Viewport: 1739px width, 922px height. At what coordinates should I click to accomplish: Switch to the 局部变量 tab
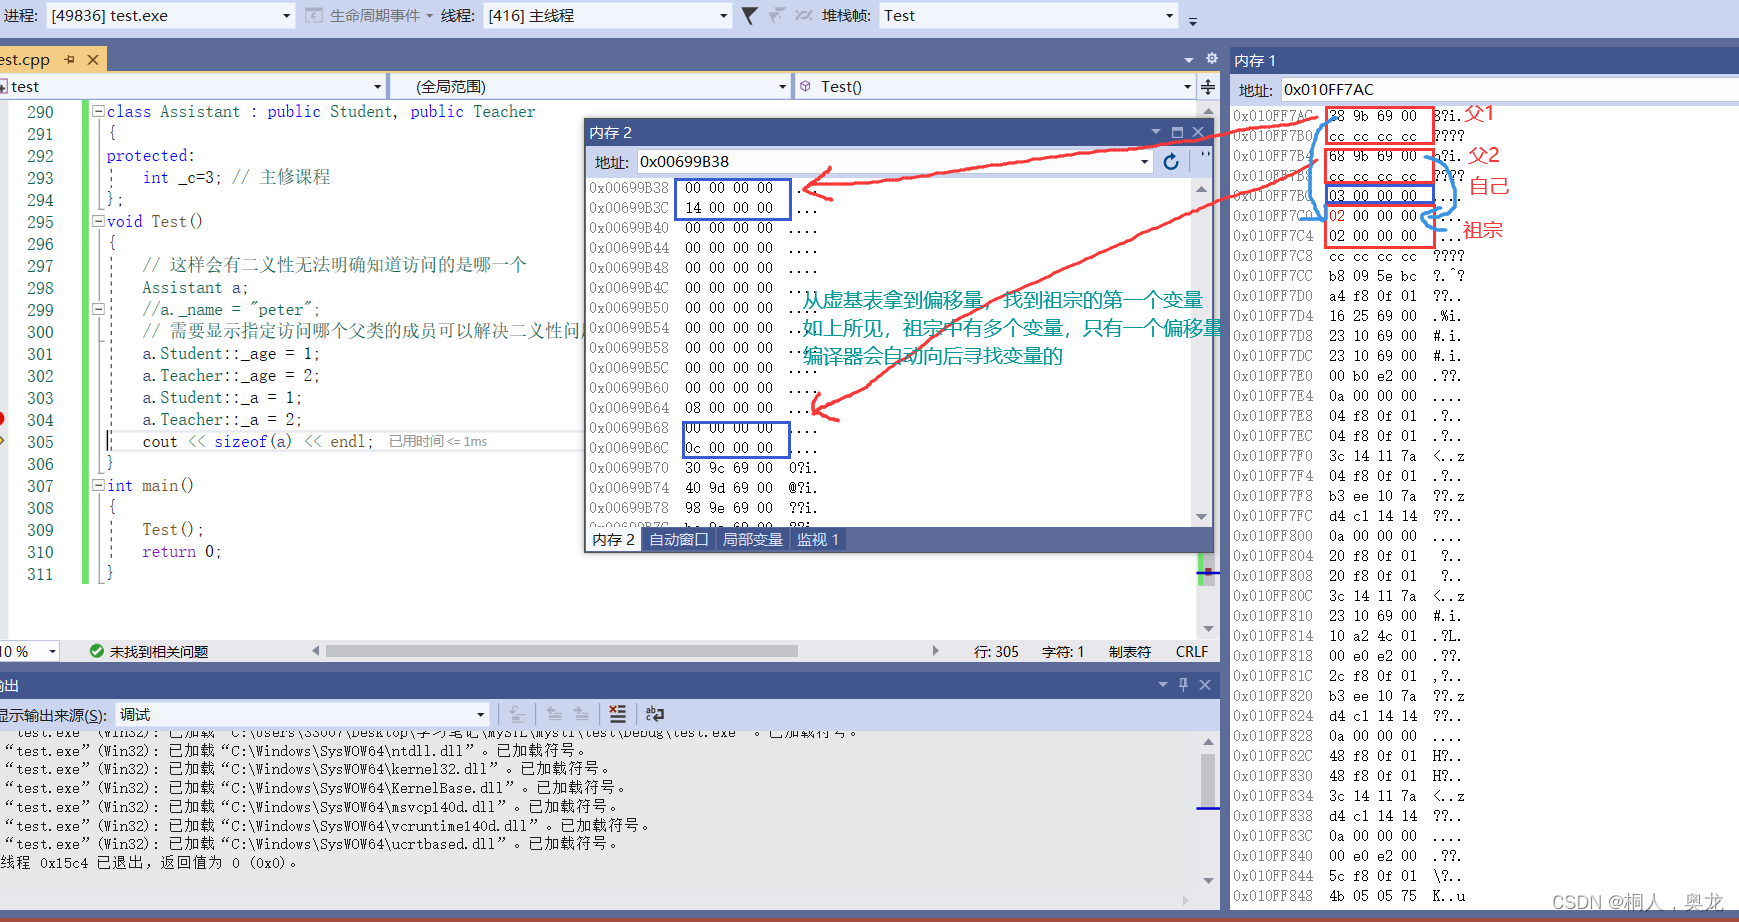753,540
